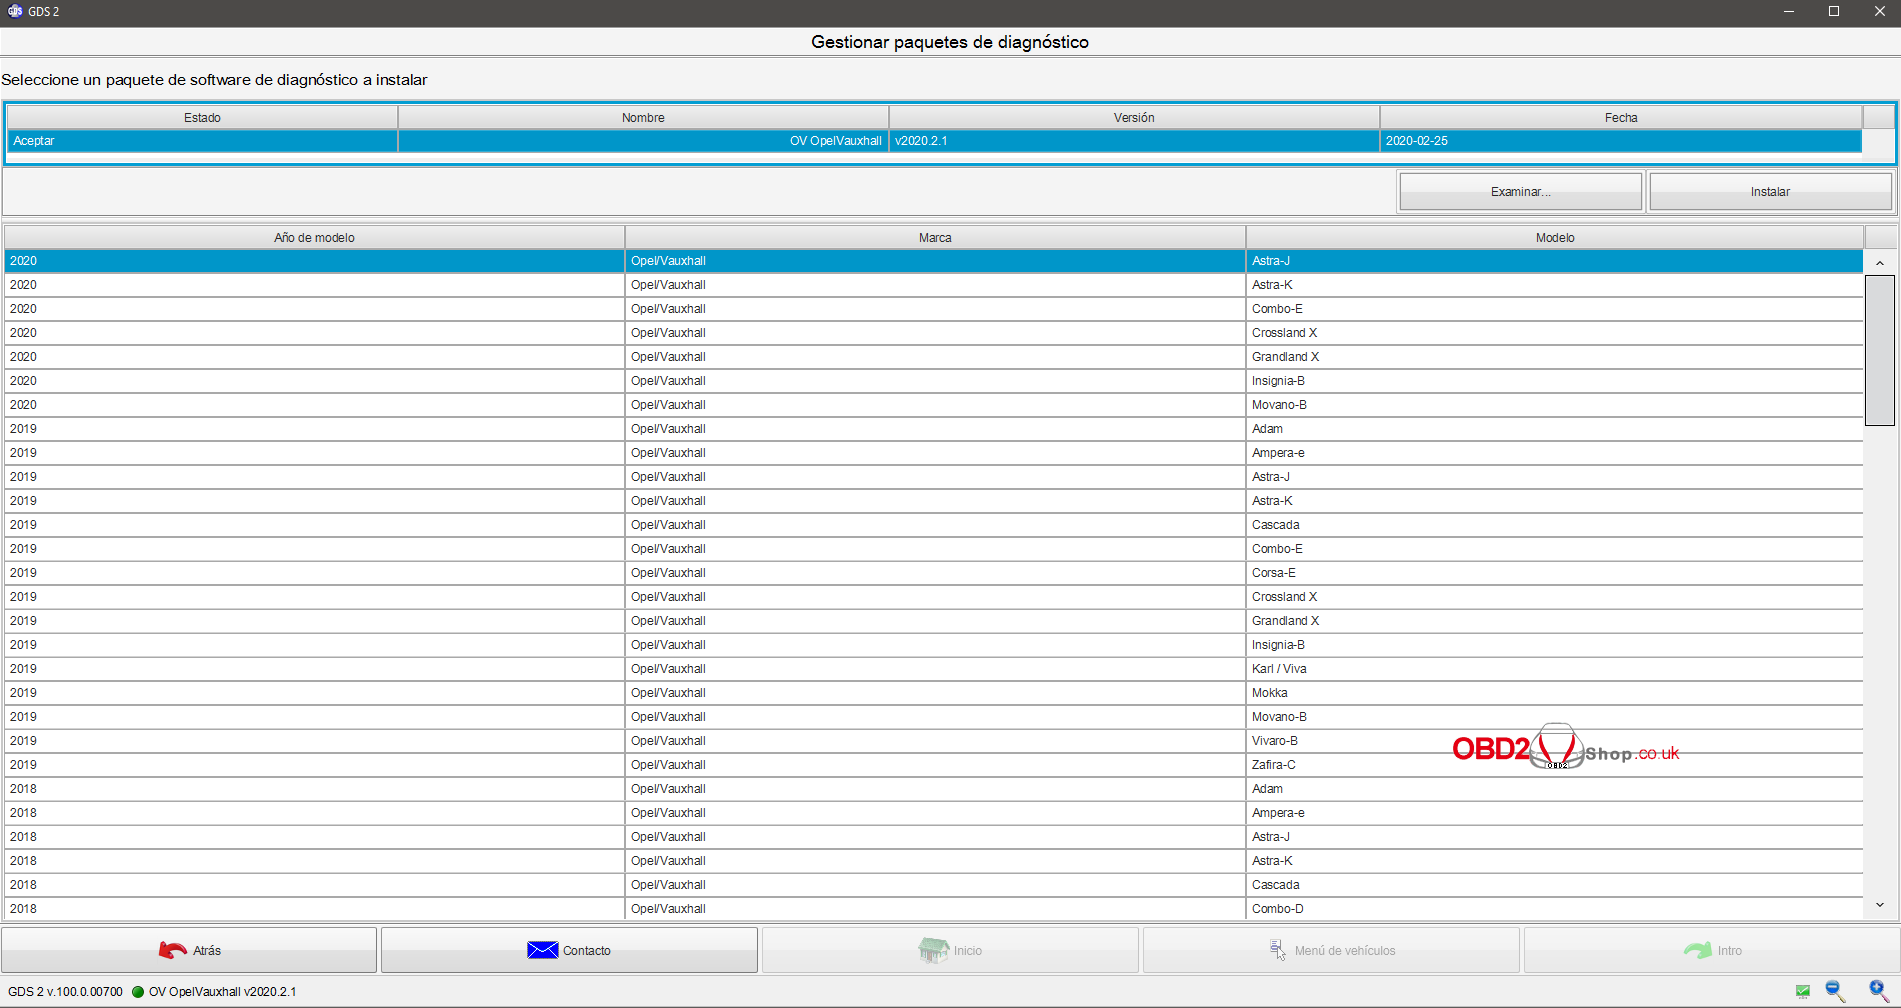Click the scrollbar down arrow in model list

coord(1880,905)
